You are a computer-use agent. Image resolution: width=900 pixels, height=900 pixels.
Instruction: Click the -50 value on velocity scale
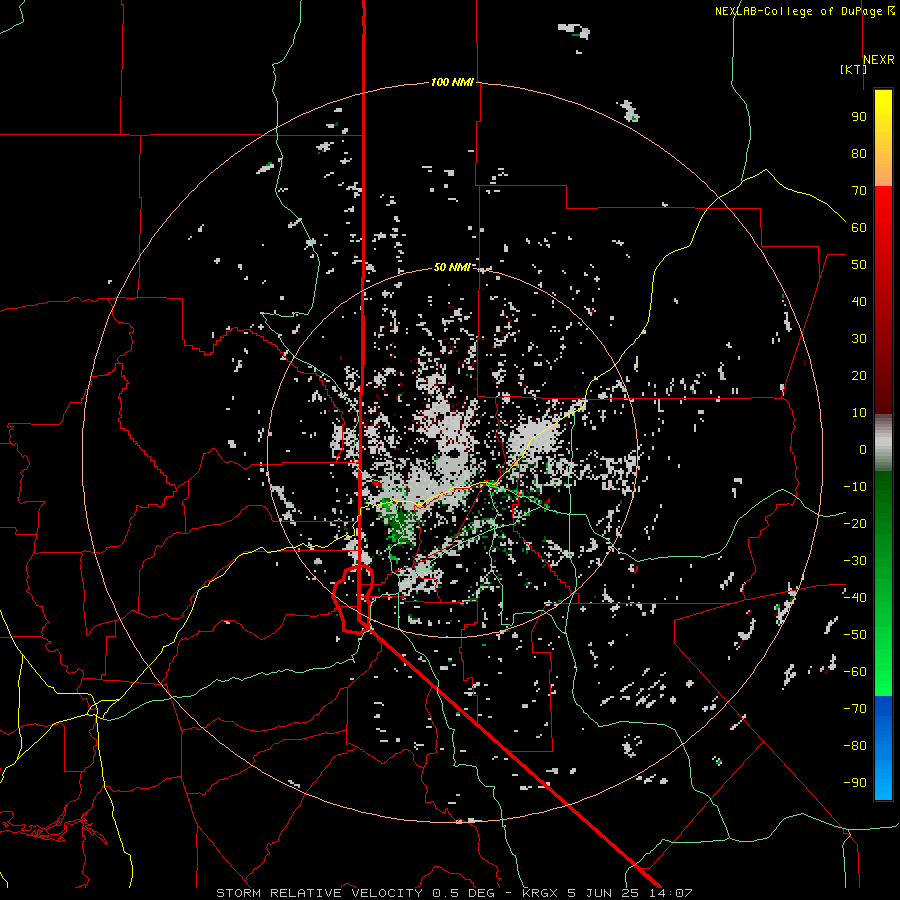(x=855, y=635)
